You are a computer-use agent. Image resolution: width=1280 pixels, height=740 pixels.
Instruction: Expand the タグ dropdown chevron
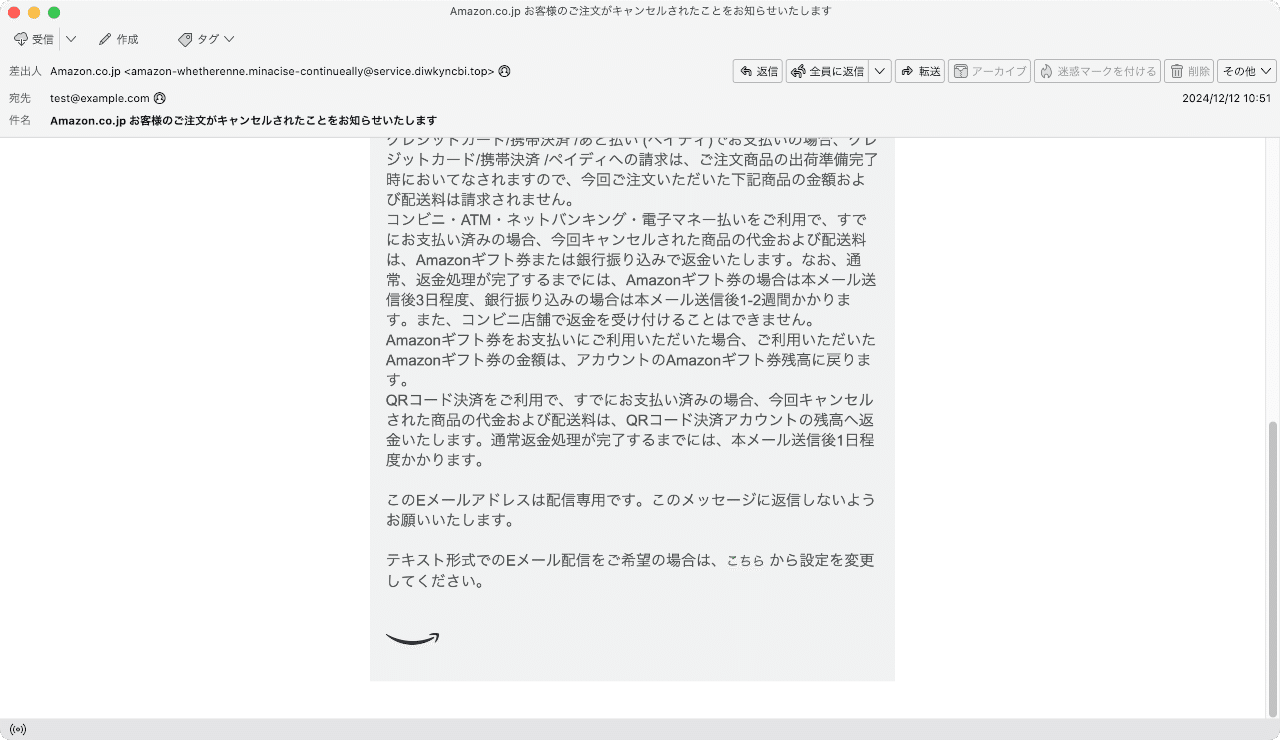(x=228, y=39)
